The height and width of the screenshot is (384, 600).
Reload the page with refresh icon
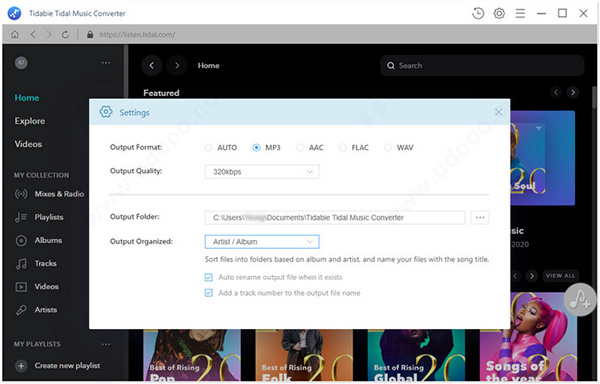65,34
